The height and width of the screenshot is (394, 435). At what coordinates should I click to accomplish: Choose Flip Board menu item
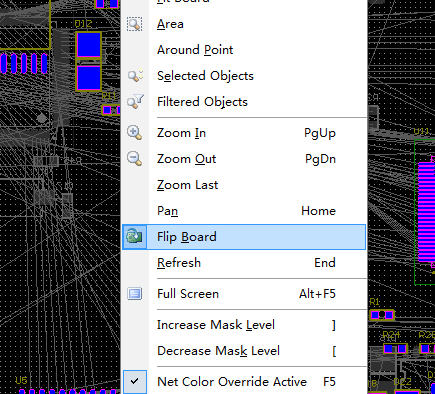pos(244,237)
